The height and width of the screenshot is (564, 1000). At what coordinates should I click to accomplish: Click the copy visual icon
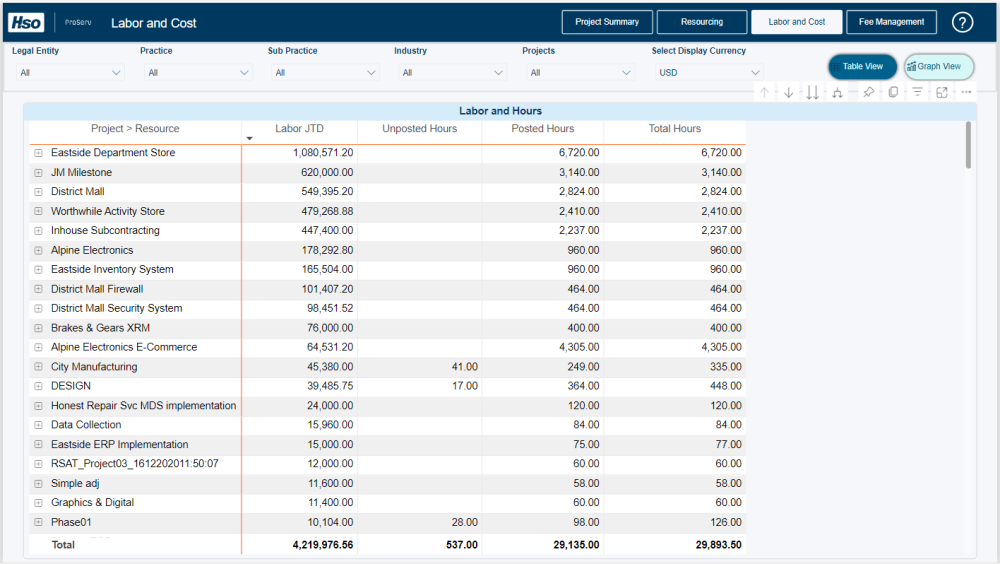click(x=893, y=92)
